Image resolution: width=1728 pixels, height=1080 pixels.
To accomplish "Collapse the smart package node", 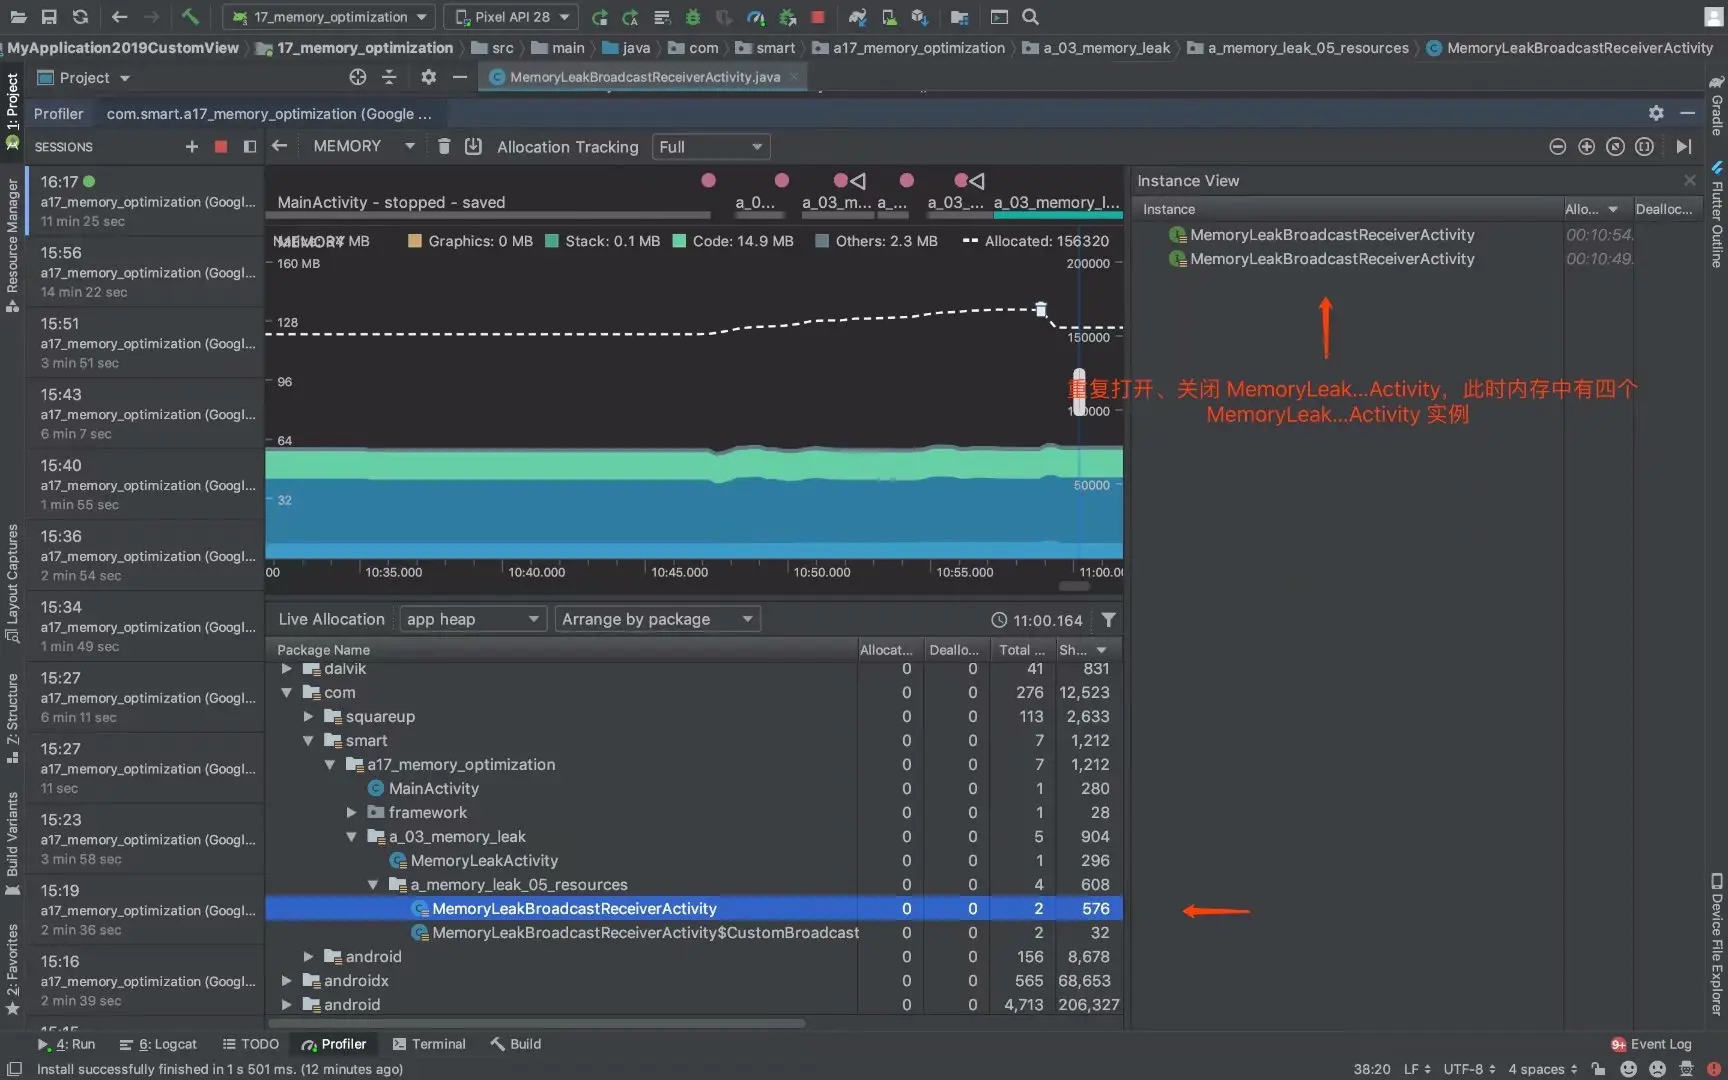I will pyautogui.click(x=308, y=741).
